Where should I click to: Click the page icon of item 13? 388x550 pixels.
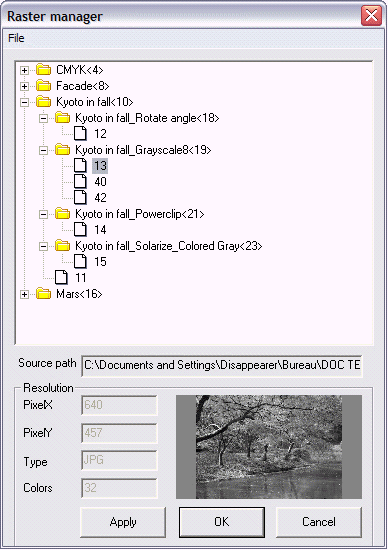(x=80, y=165)
